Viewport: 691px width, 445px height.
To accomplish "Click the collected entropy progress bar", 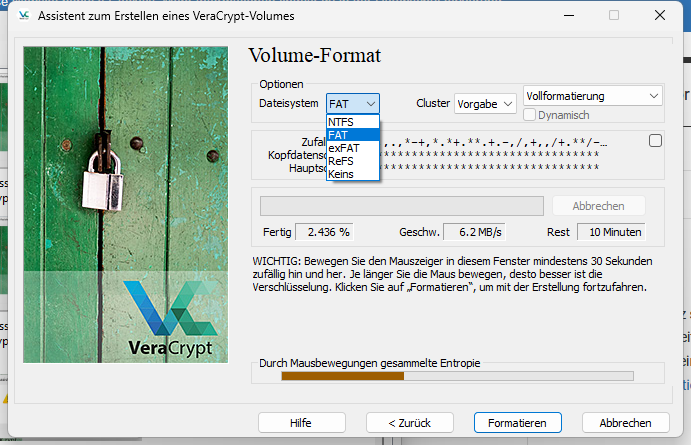I will click(457, 376).
